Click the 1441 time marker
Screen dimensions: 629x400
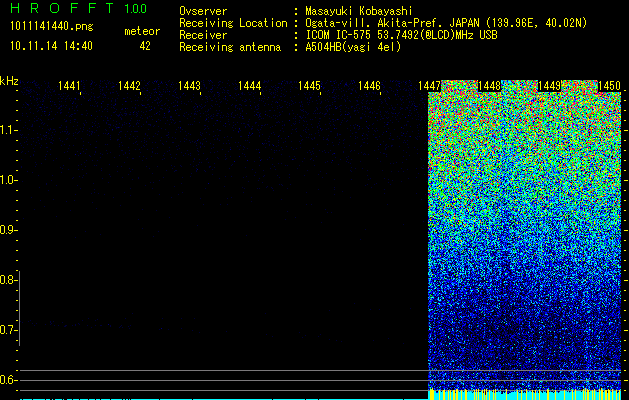(69, 86)
